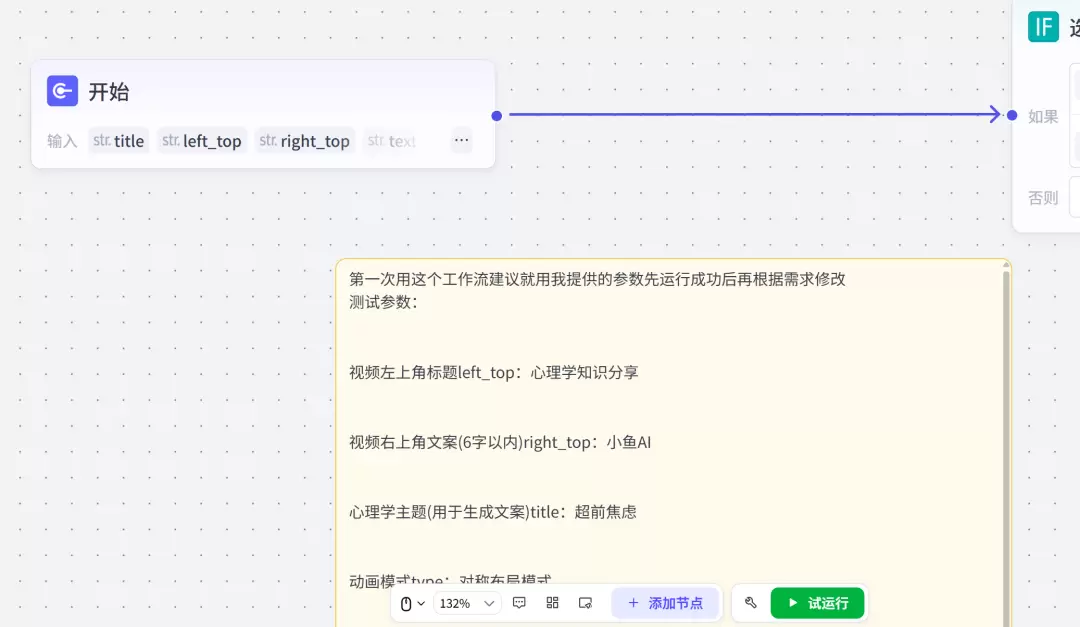
Task: Click the IF selector node icon
Action: (1043, 27)
